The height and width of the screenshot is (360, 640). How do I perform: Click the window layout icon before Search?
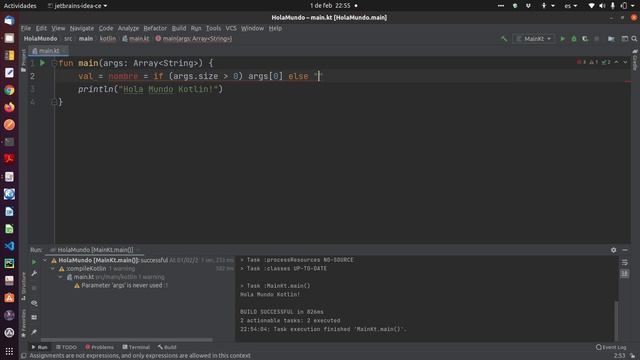pyautogui.click(x=624, y=39)
